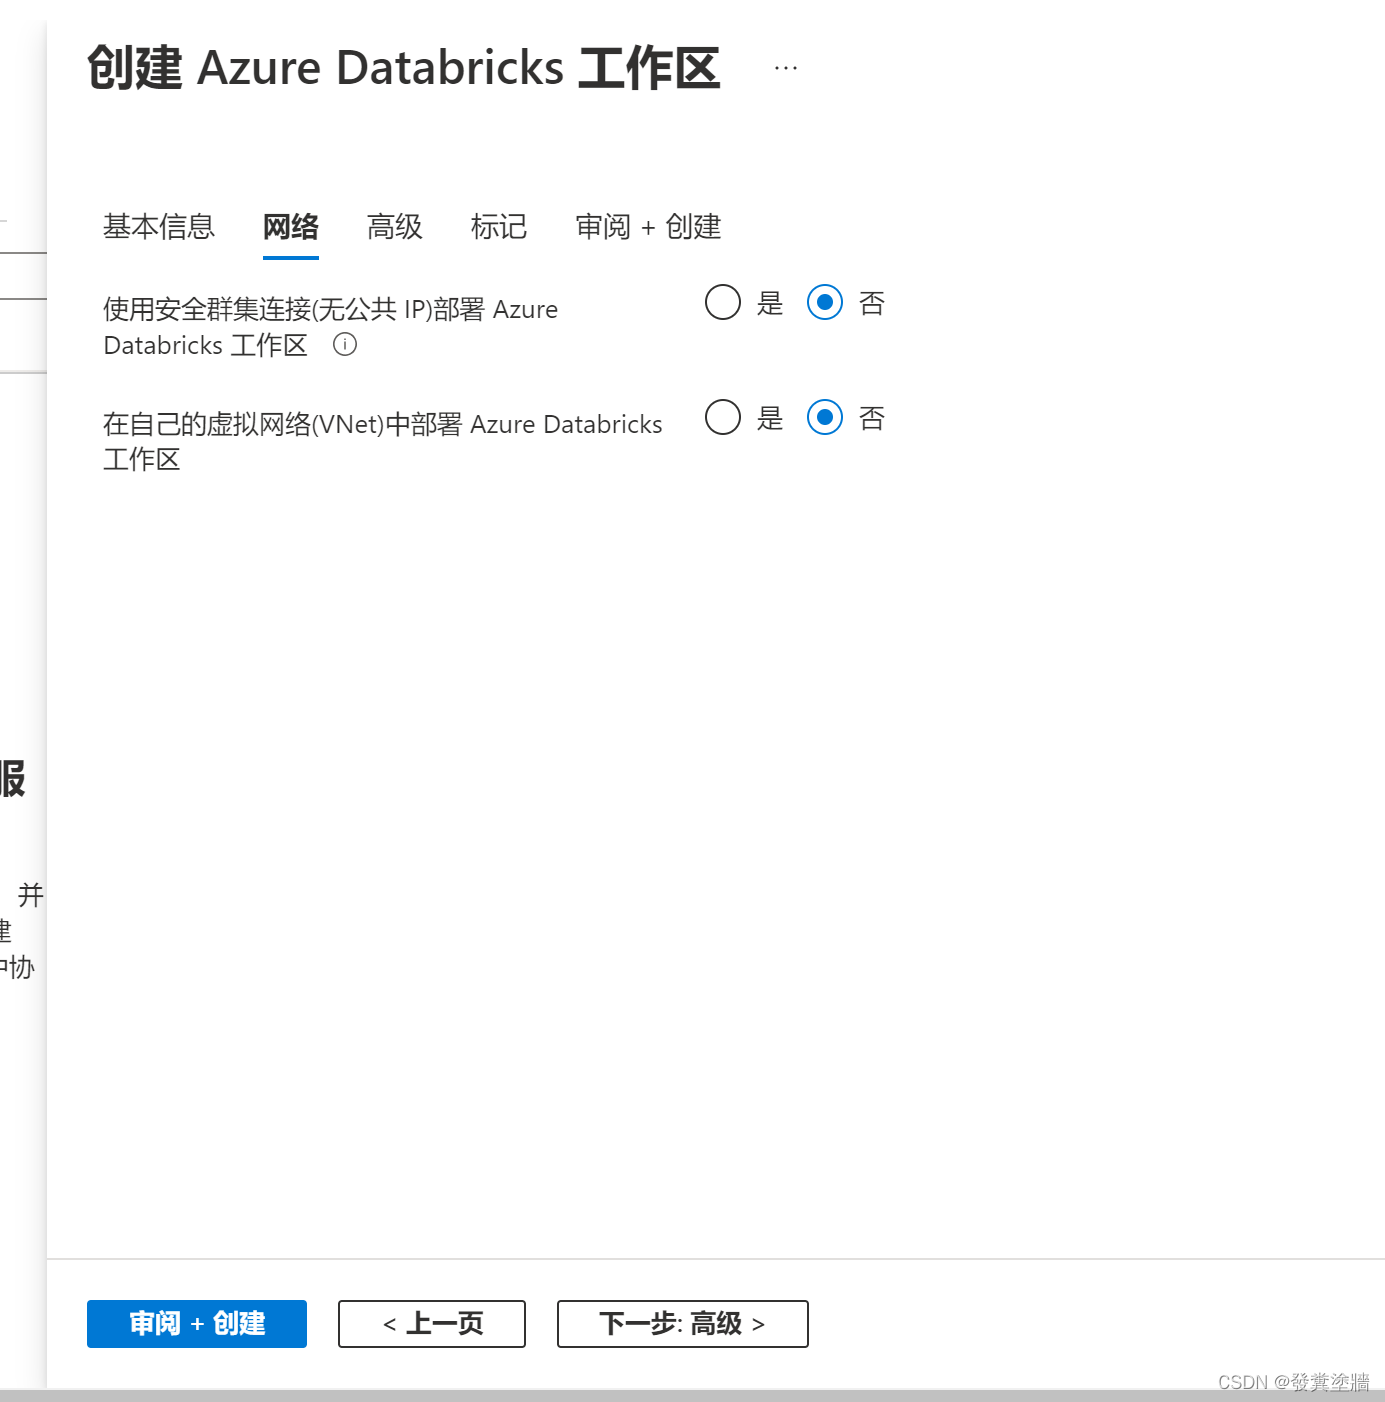Open the 审阅 + 创建 tab

648,227
